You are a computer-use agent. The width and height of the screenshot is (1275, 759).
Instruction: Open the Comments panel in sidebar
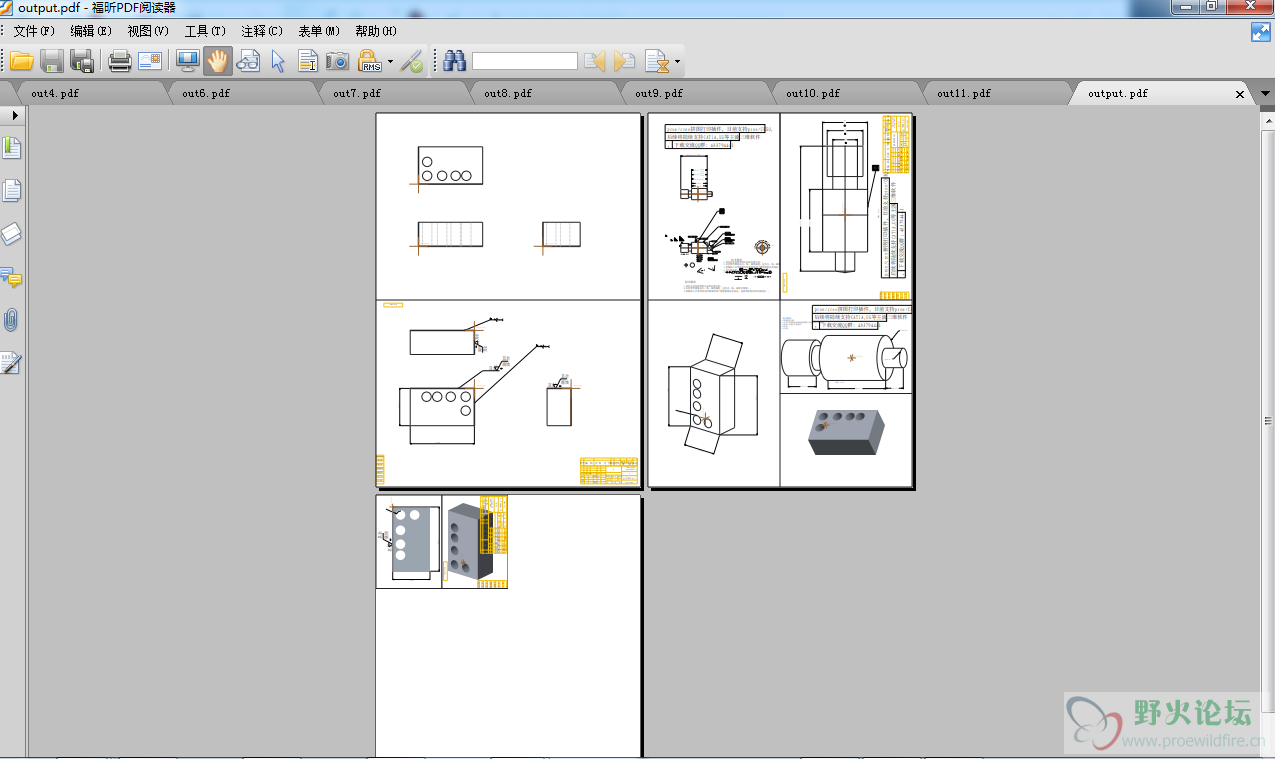pos(12,277)
